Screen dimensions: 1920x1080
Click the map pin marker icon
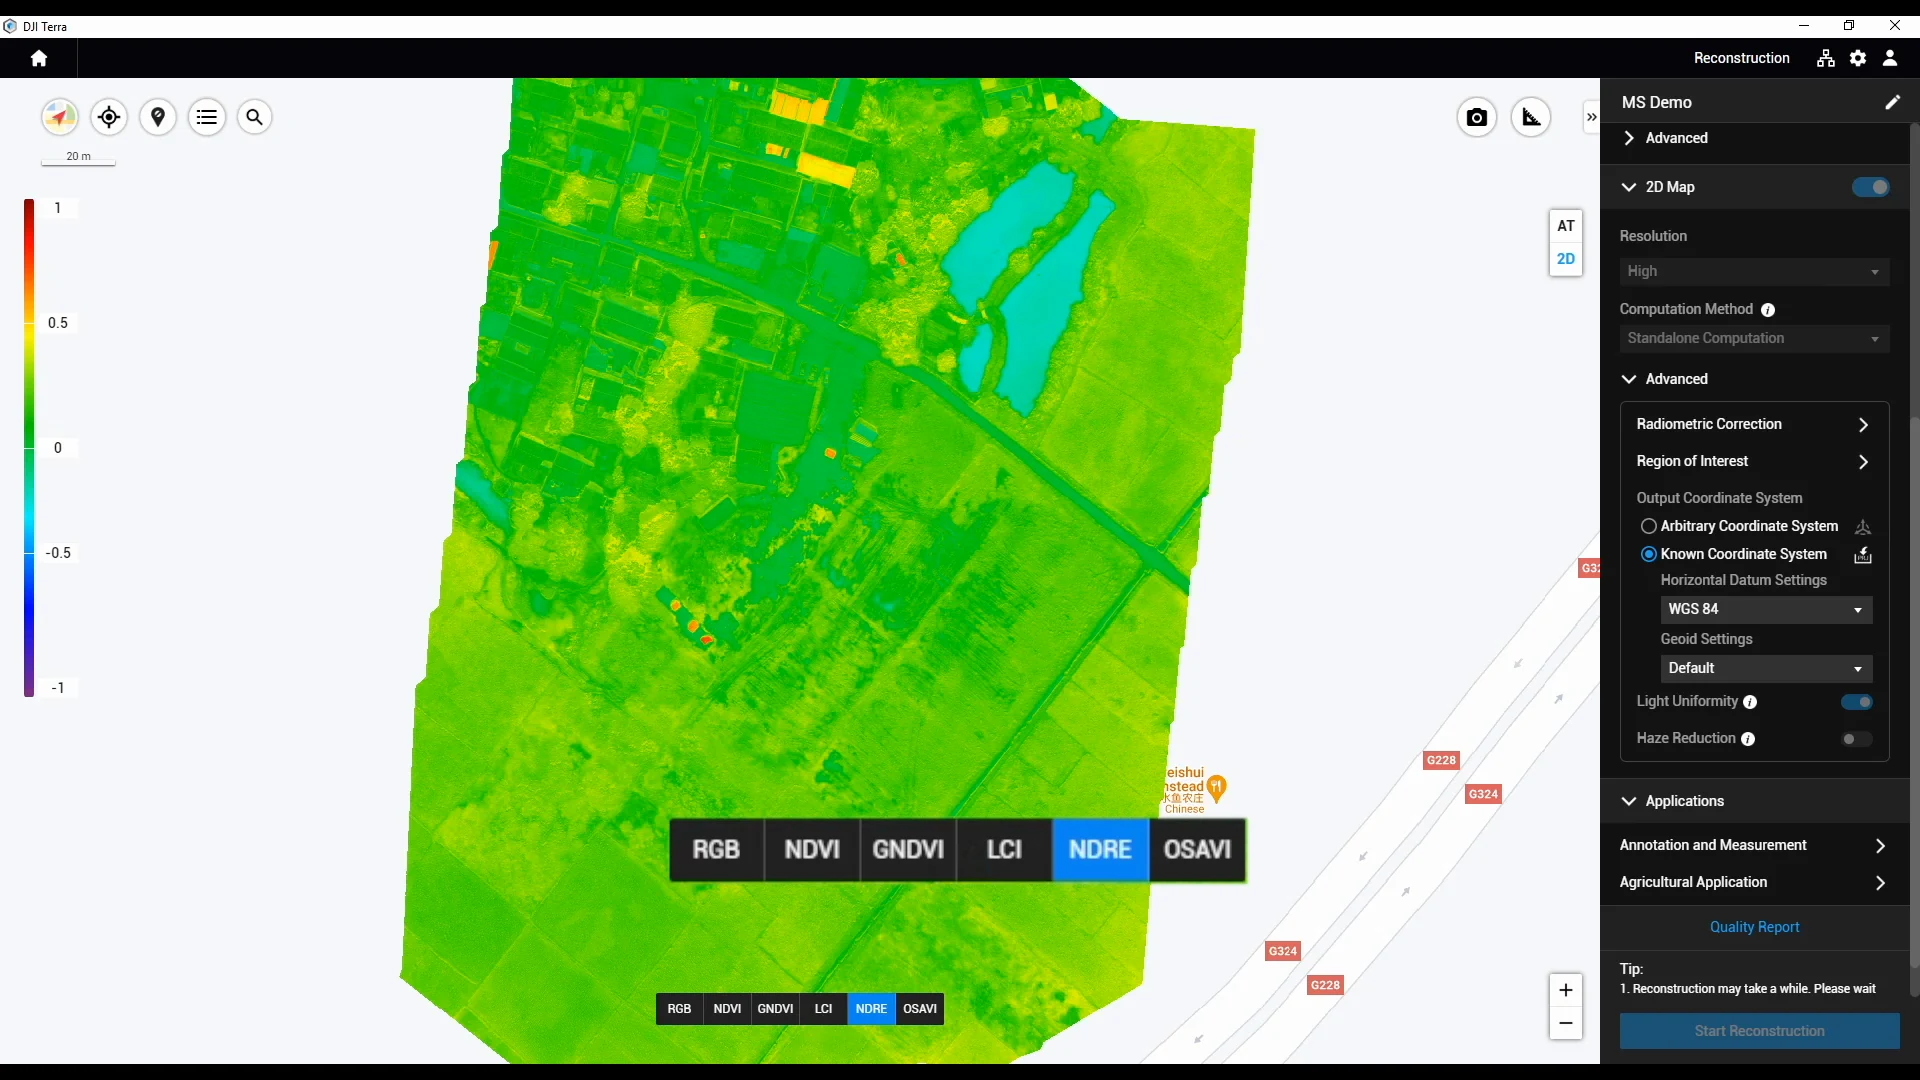pyautogui.click(x=158, y=117)
